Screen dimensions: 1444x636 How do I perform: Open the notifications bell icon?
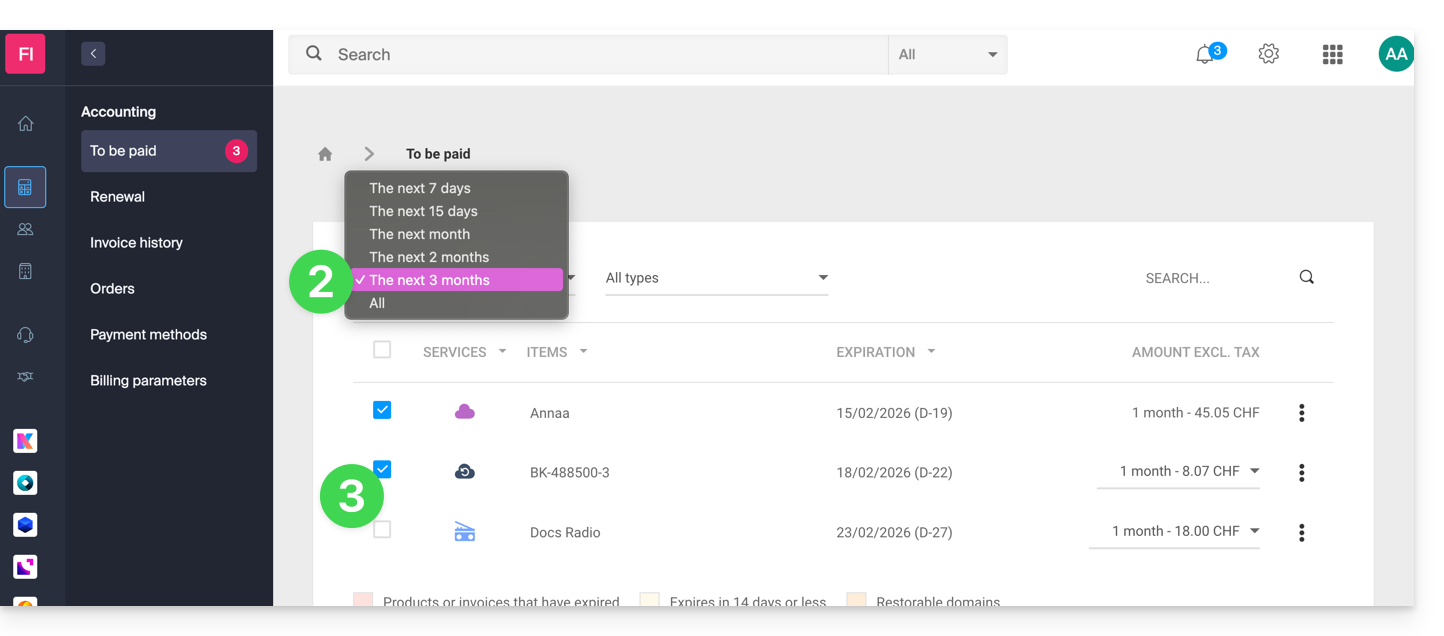[x=1205, y=55]
